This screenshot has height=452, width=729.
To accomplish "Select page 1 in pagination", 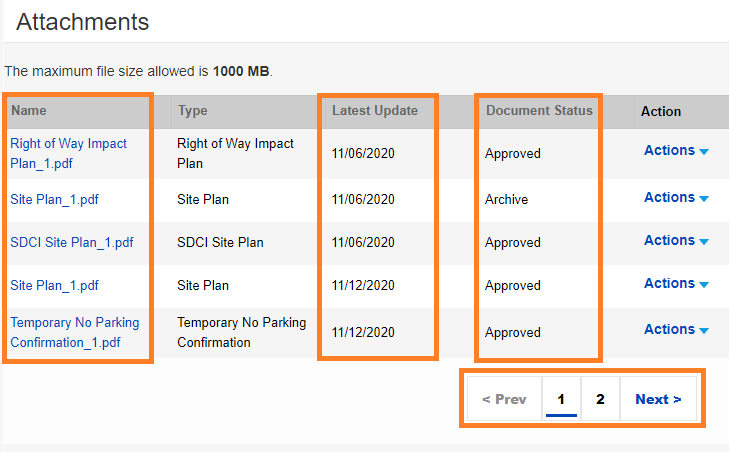I will [561, 399].
